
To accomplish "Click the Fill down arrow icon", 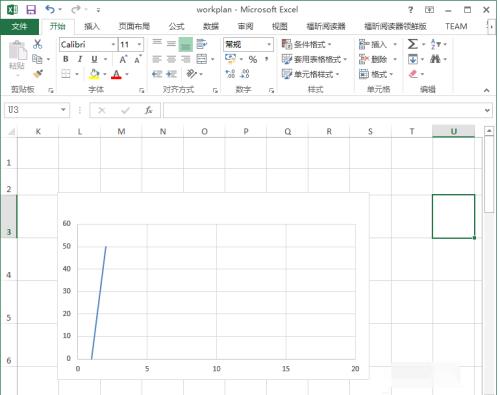I will tap(413, 59).
